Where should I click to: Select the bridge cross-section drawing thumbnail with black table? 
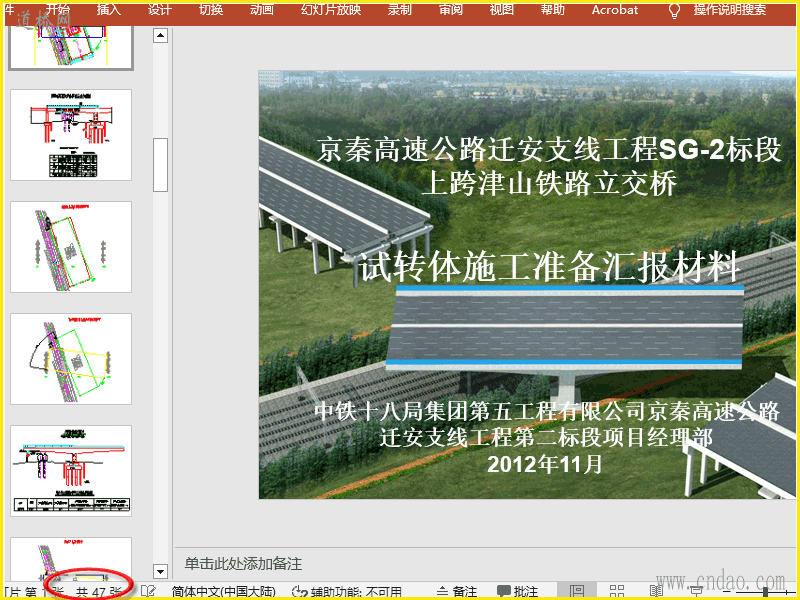coord(71,135)
